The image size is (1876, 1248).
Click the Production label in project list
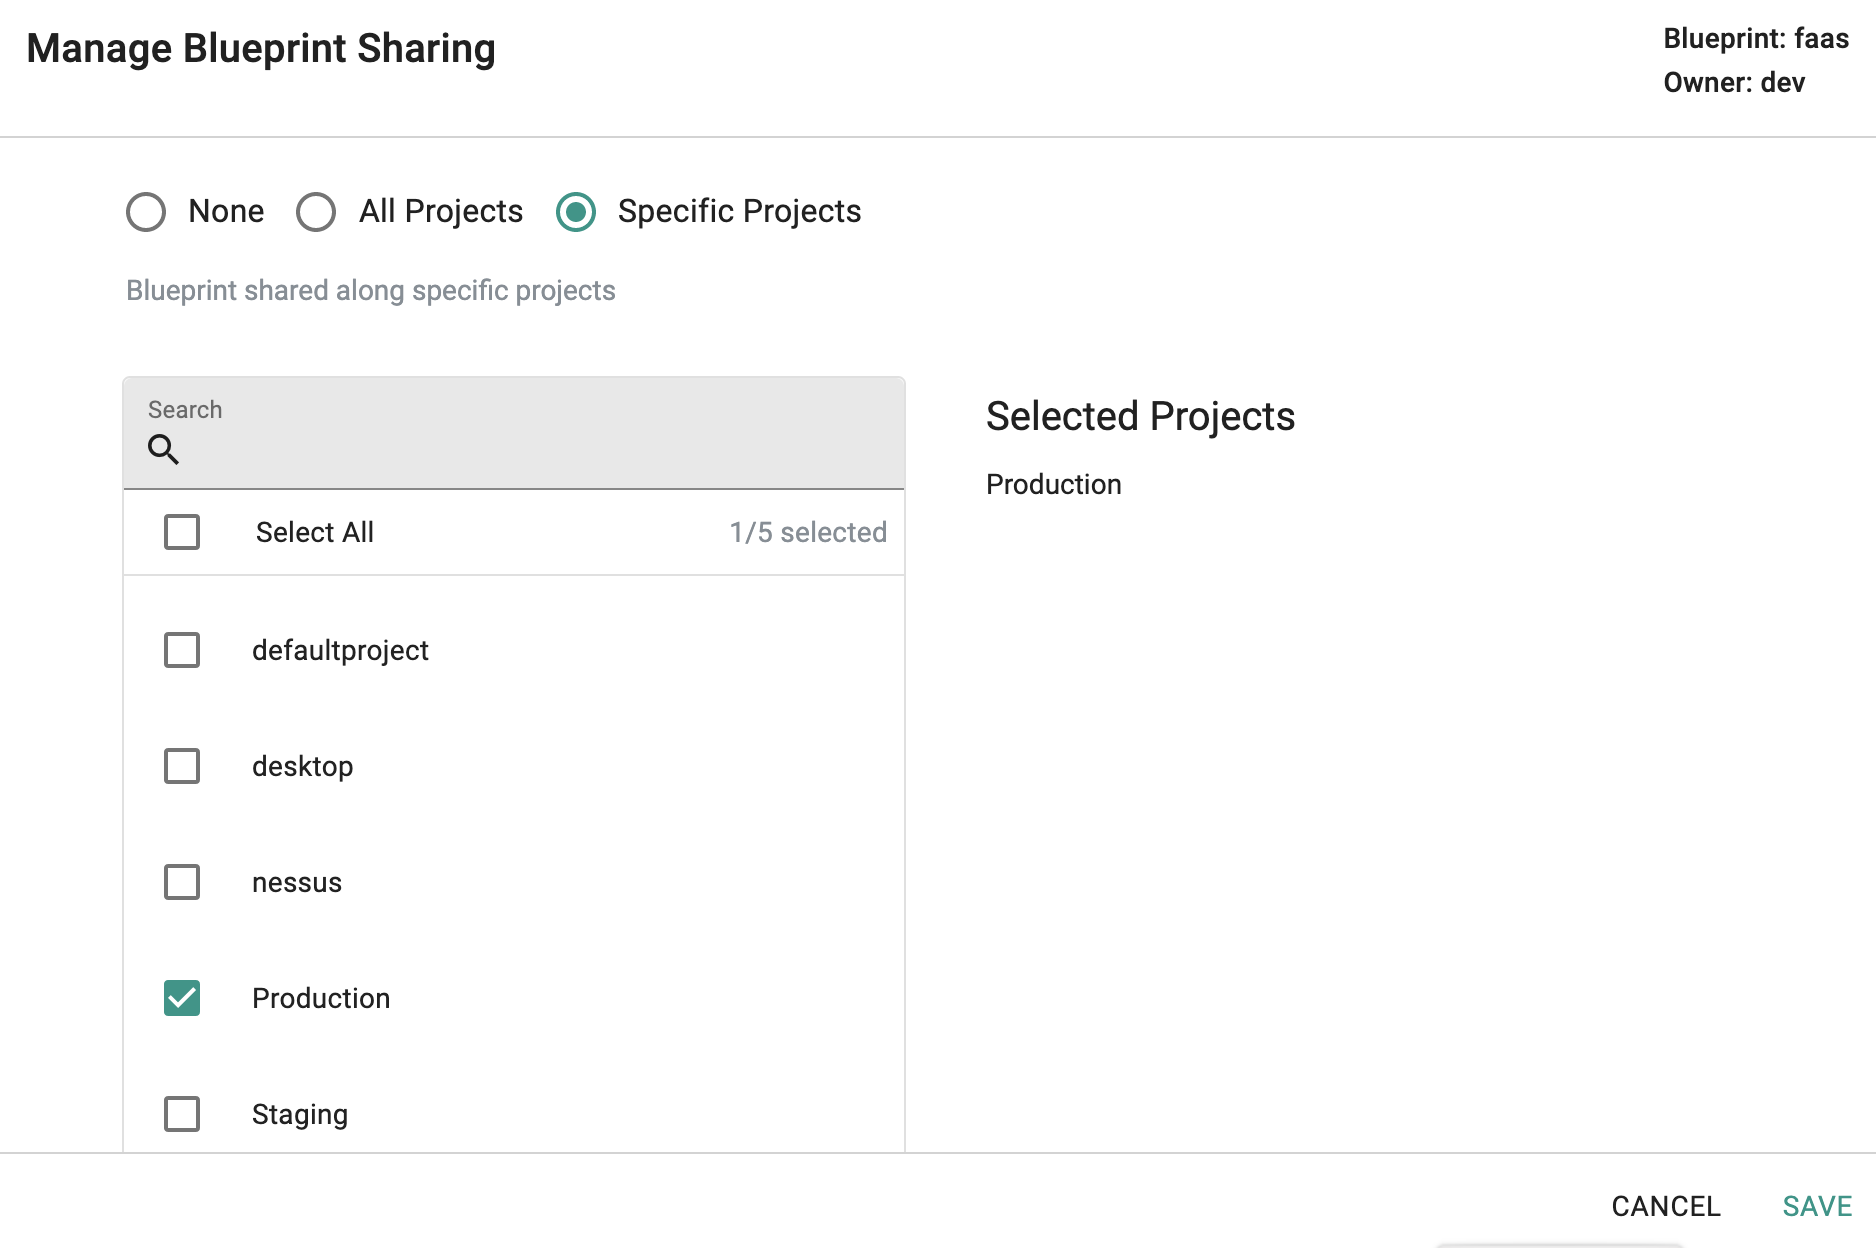pos(321,998)
